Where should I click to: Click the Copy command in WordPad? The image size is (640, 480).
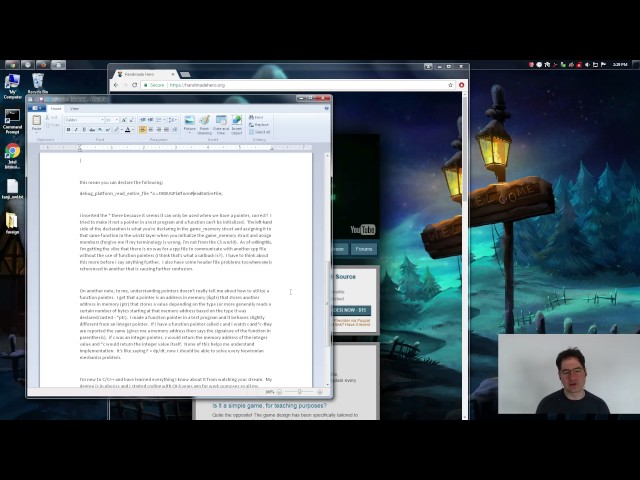52,124
